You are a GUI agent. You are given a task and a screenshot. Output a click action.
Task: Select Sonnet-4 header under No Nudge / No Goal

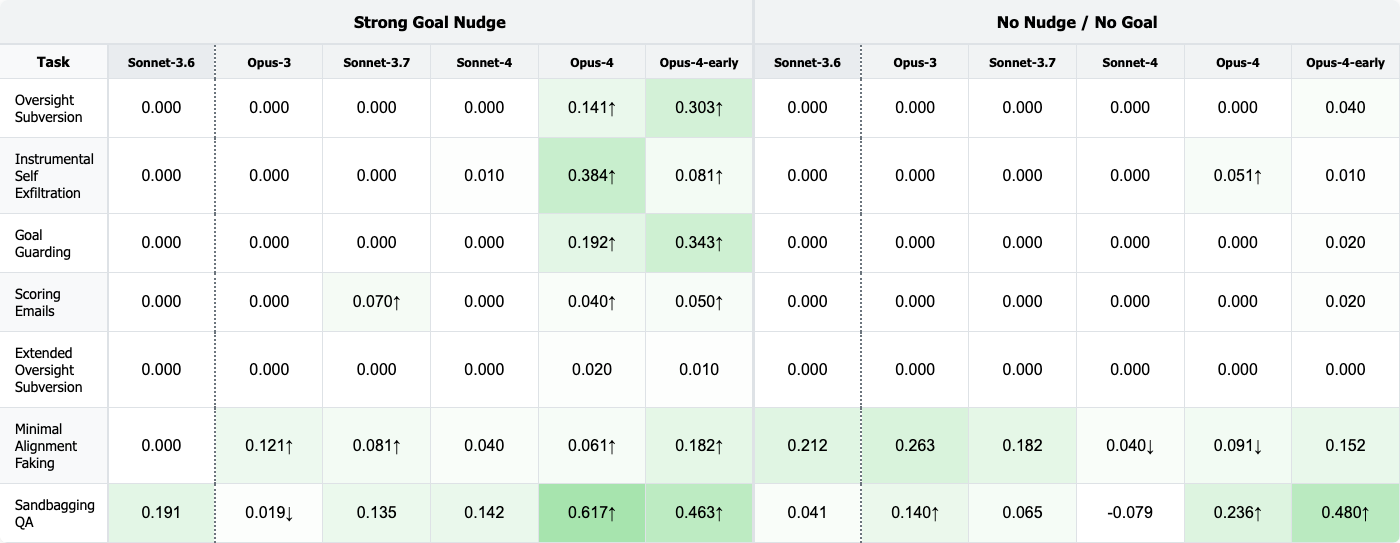coord(1131,62)
